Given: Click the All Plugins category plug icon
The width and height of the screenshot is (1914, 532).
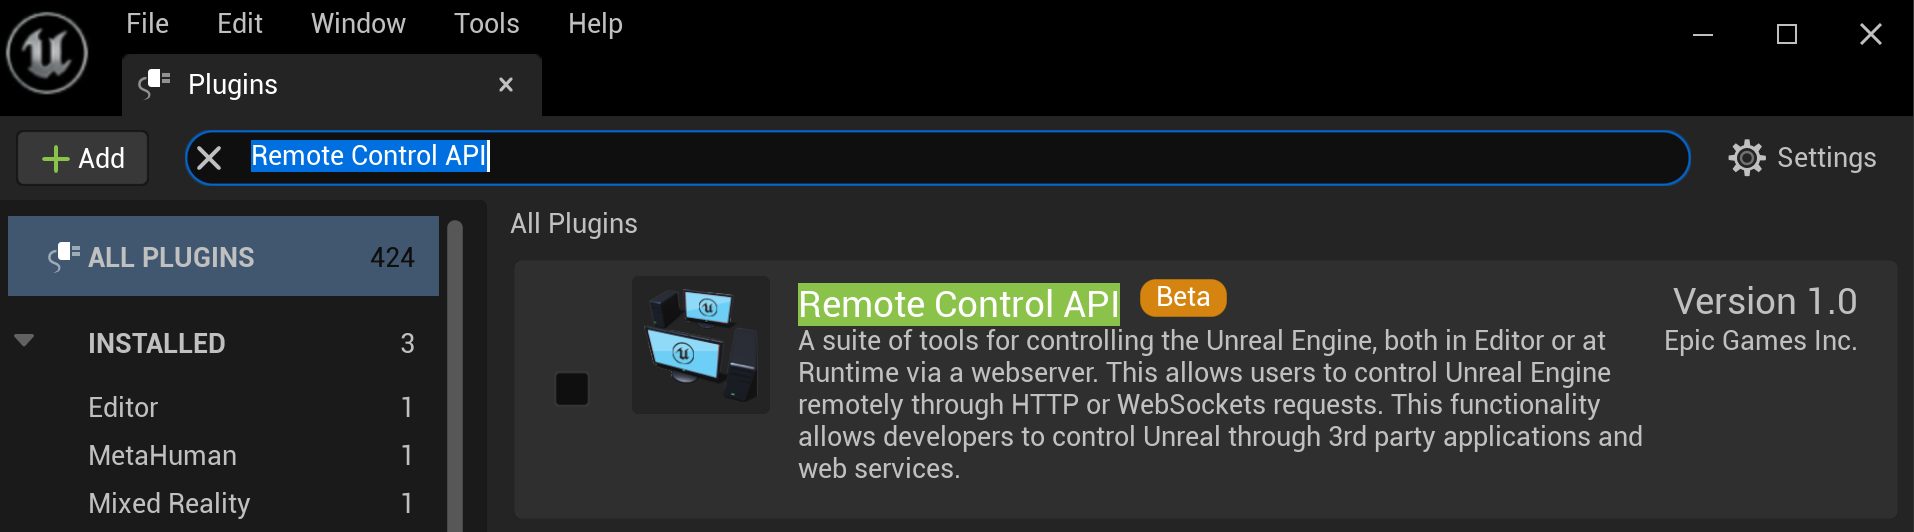Looking at the screenshot, I should (64, 257).
